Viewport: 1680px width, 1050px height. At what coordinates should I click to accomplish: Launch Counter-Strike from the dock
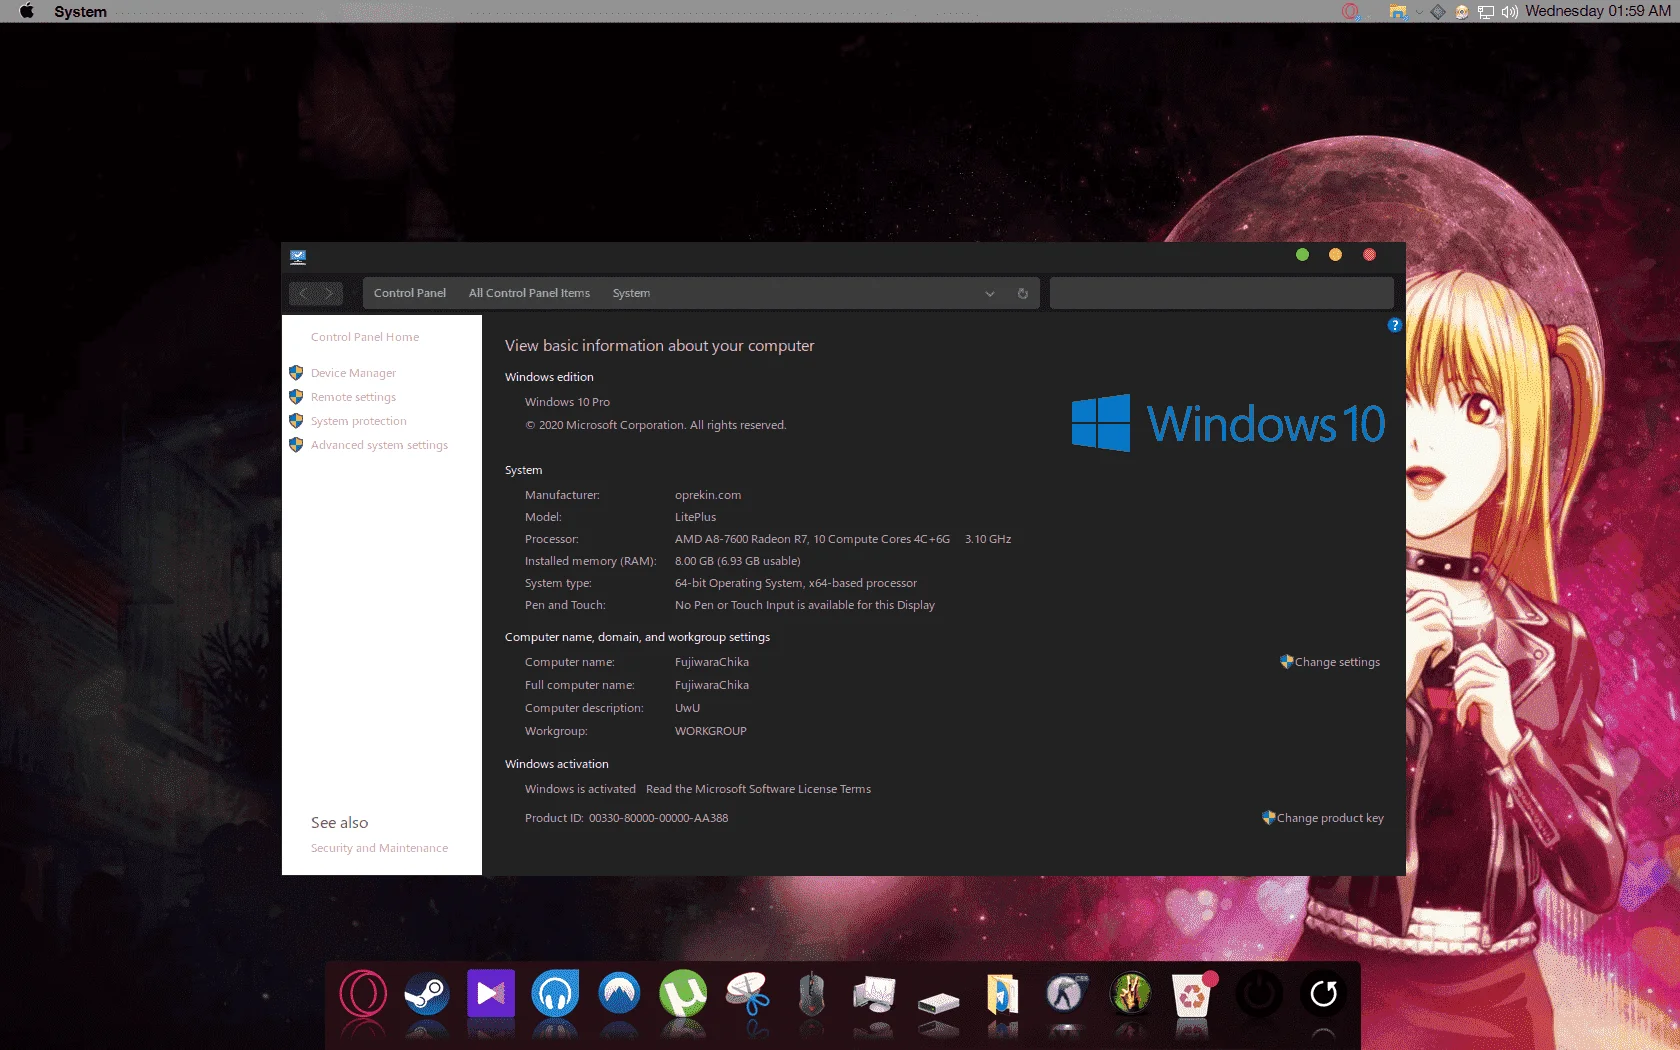1066,994
